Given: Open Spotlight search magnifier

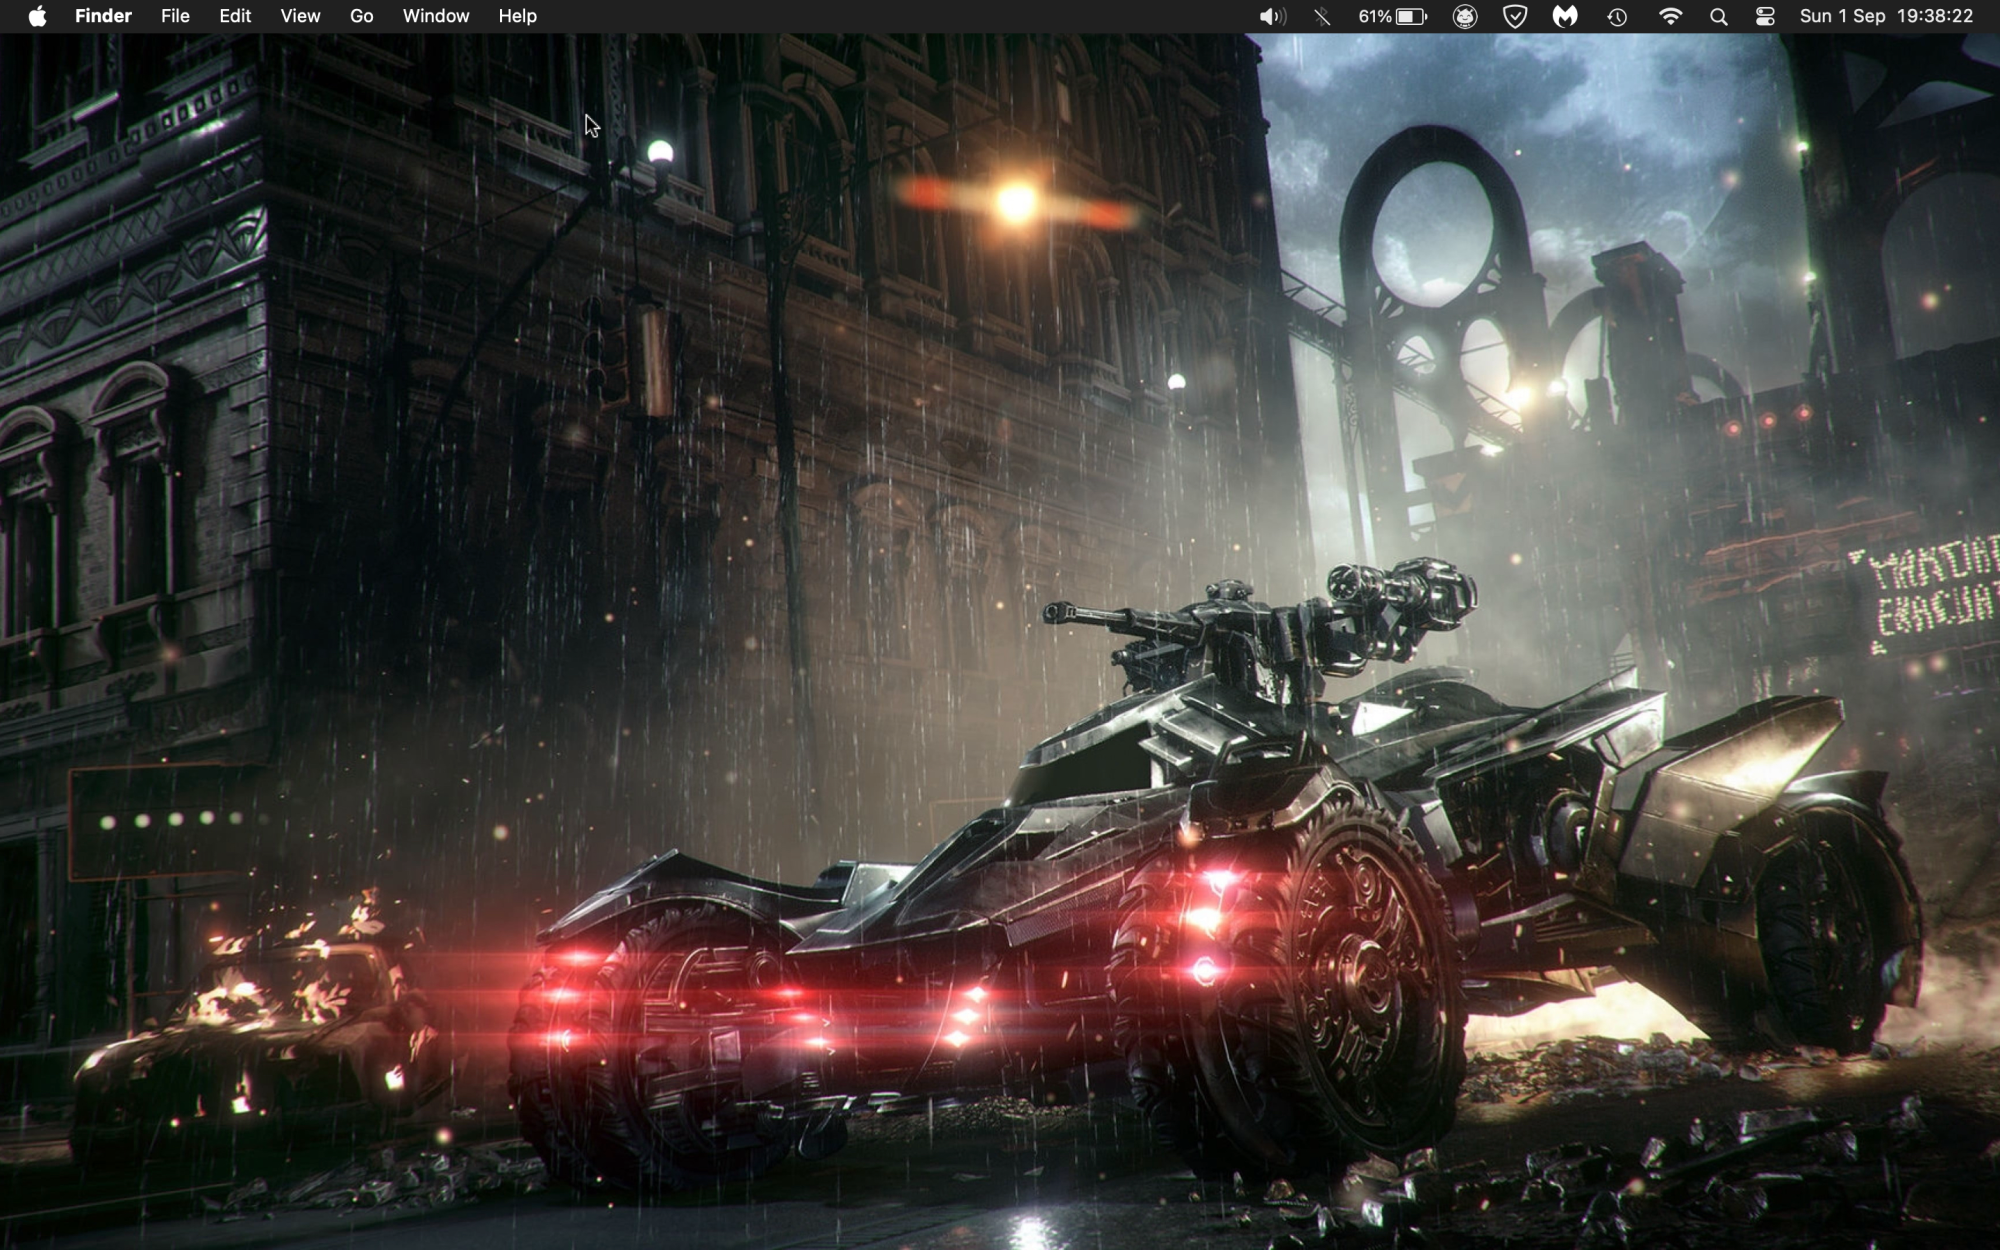Looking at the screenshot, I should (1719, 16).
